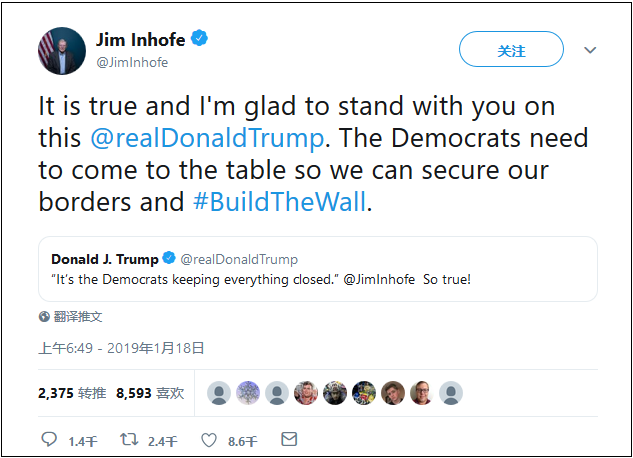Open the #BuildTheWall hashtag link
Screen dimensions: 633x458
279,202
